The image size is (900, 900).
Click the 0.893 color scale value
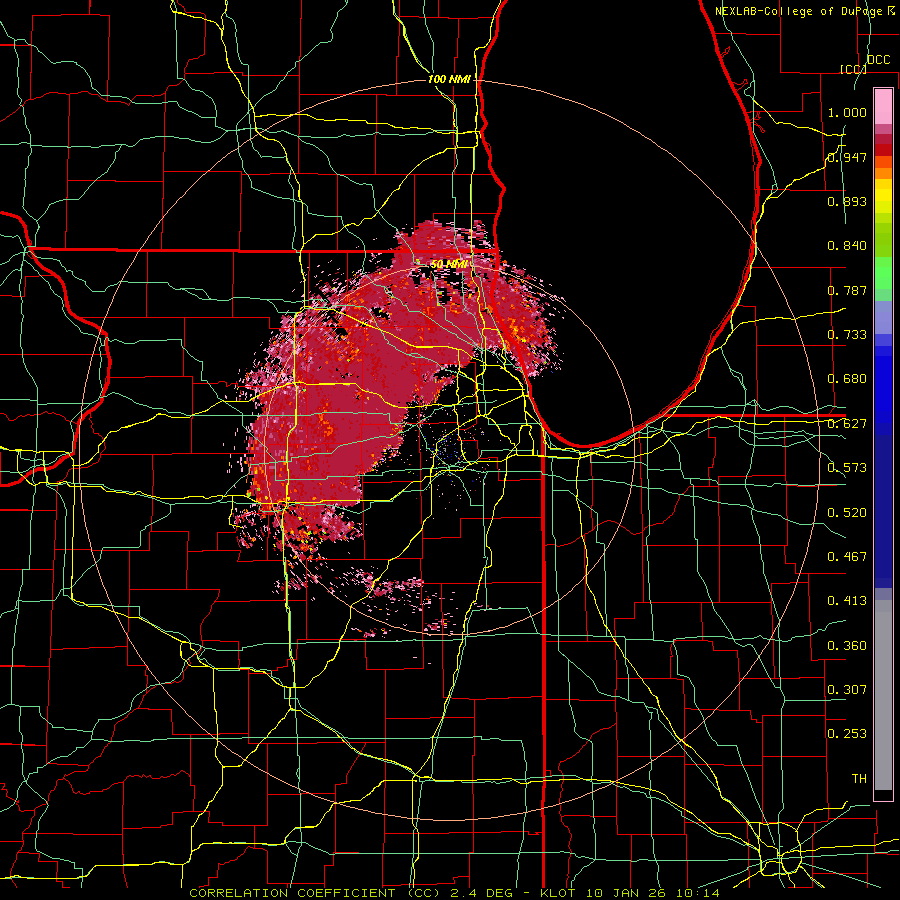pyautogui.click(x=847, y=201)
